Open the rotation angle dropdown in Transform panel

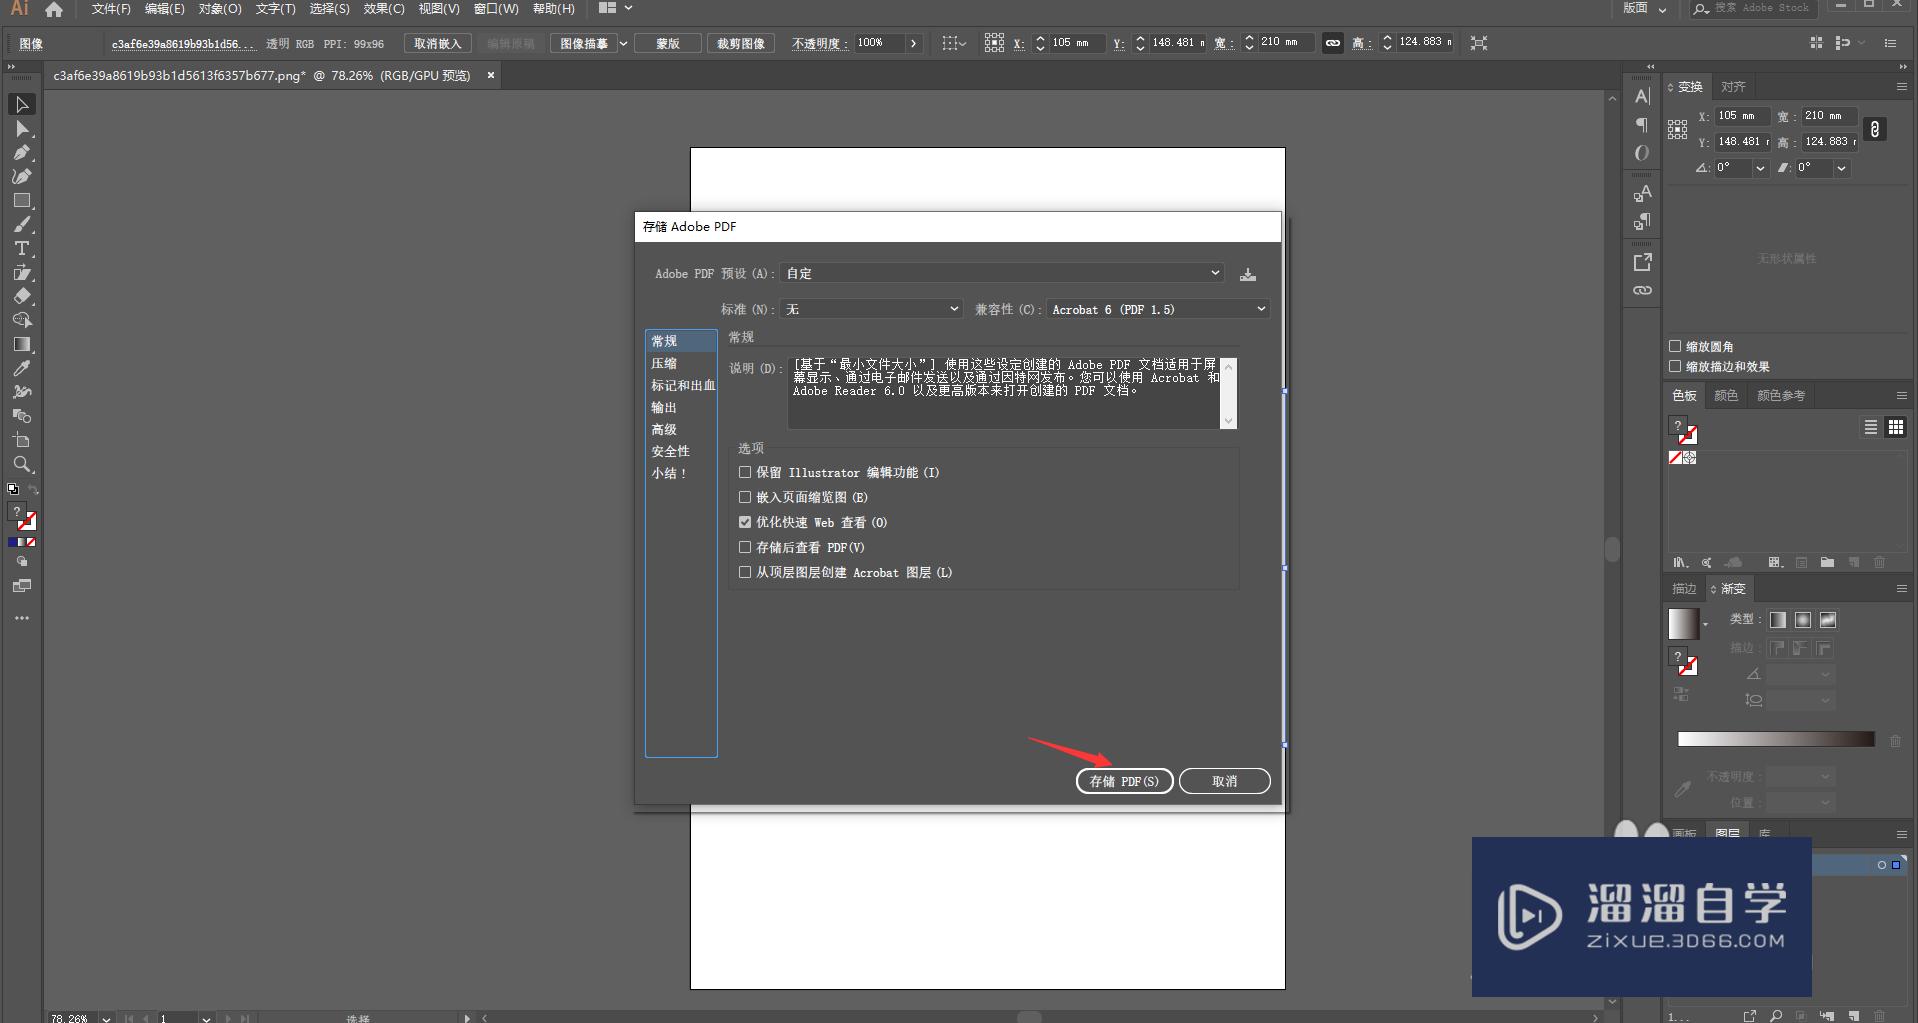pos(1760,168)
